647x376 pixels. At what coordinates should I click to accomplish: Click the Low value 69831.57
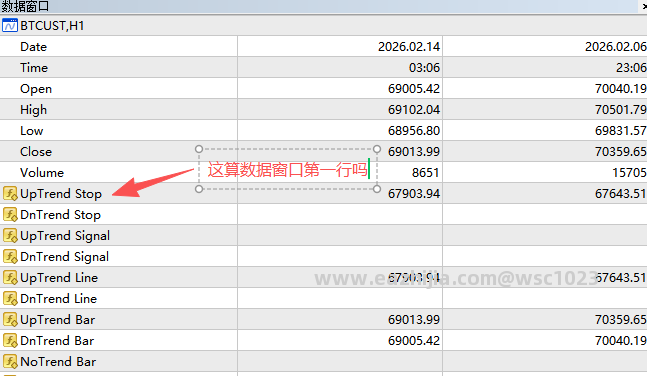(621, 131)
